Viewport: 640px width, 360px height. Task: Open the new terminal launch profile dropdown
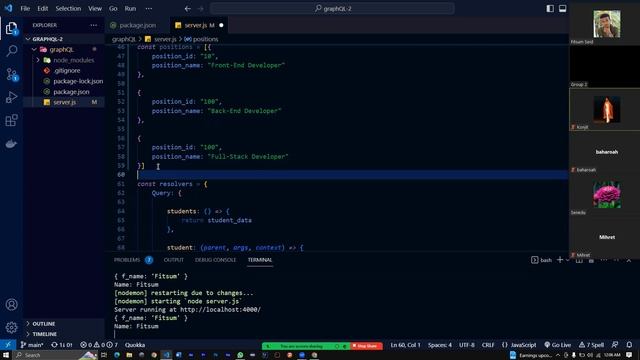click(x=567, y=260)
